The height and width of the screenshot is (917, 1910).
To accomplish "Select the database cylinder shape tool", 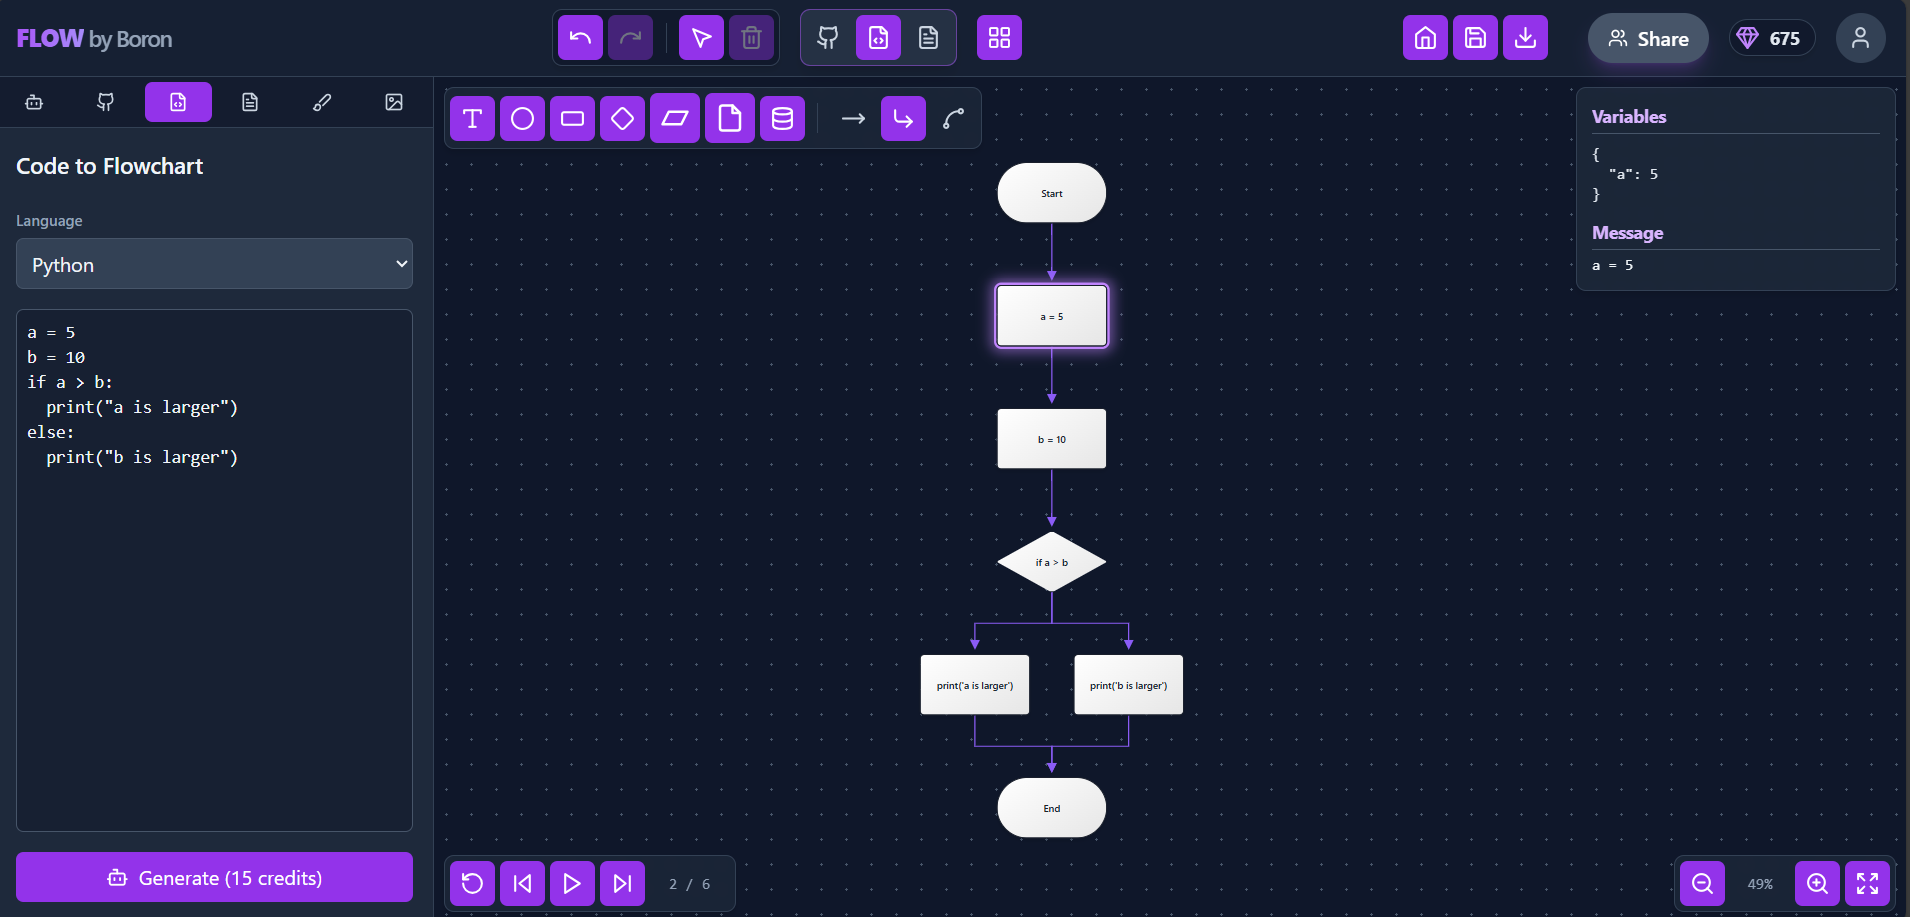I will [782, 118].
